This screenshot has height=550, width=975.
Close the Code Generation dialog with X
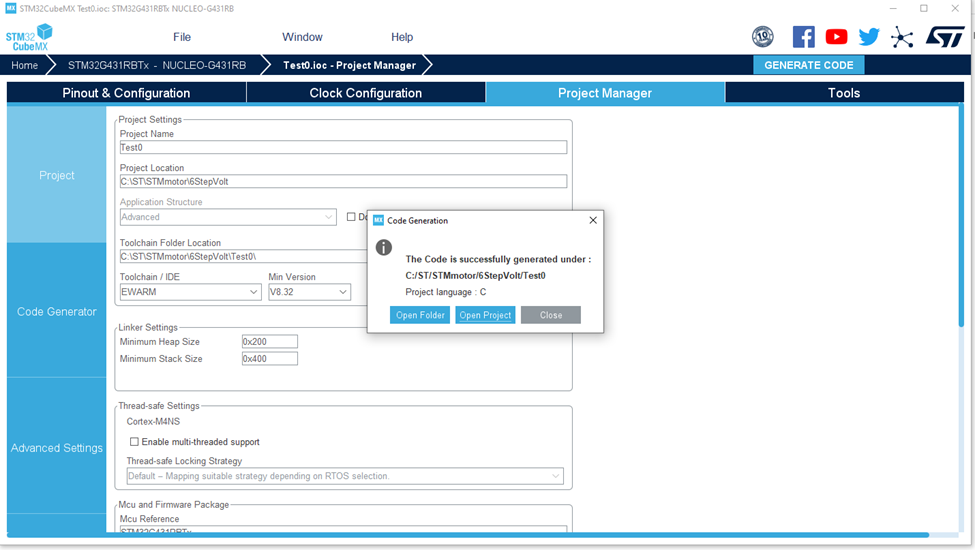[593, 220]
